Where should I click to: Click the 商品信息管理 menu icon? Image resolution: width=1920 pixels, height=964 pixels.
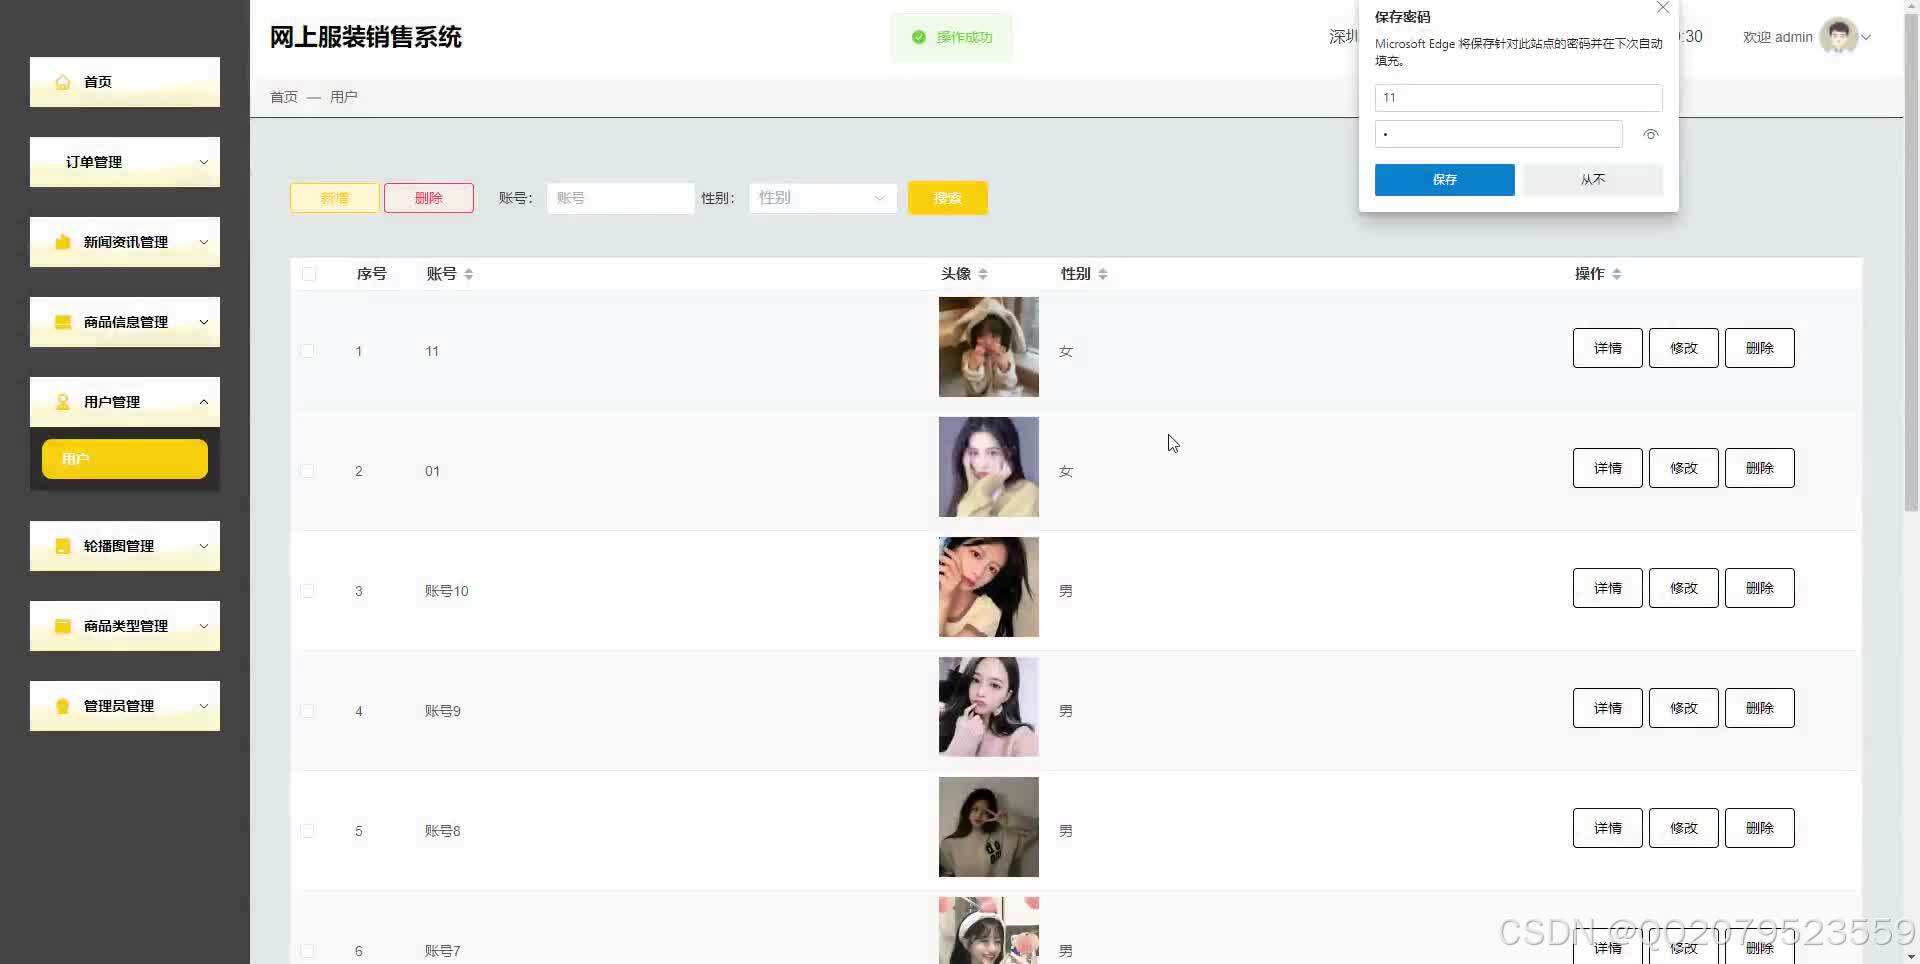click(63, 322)
